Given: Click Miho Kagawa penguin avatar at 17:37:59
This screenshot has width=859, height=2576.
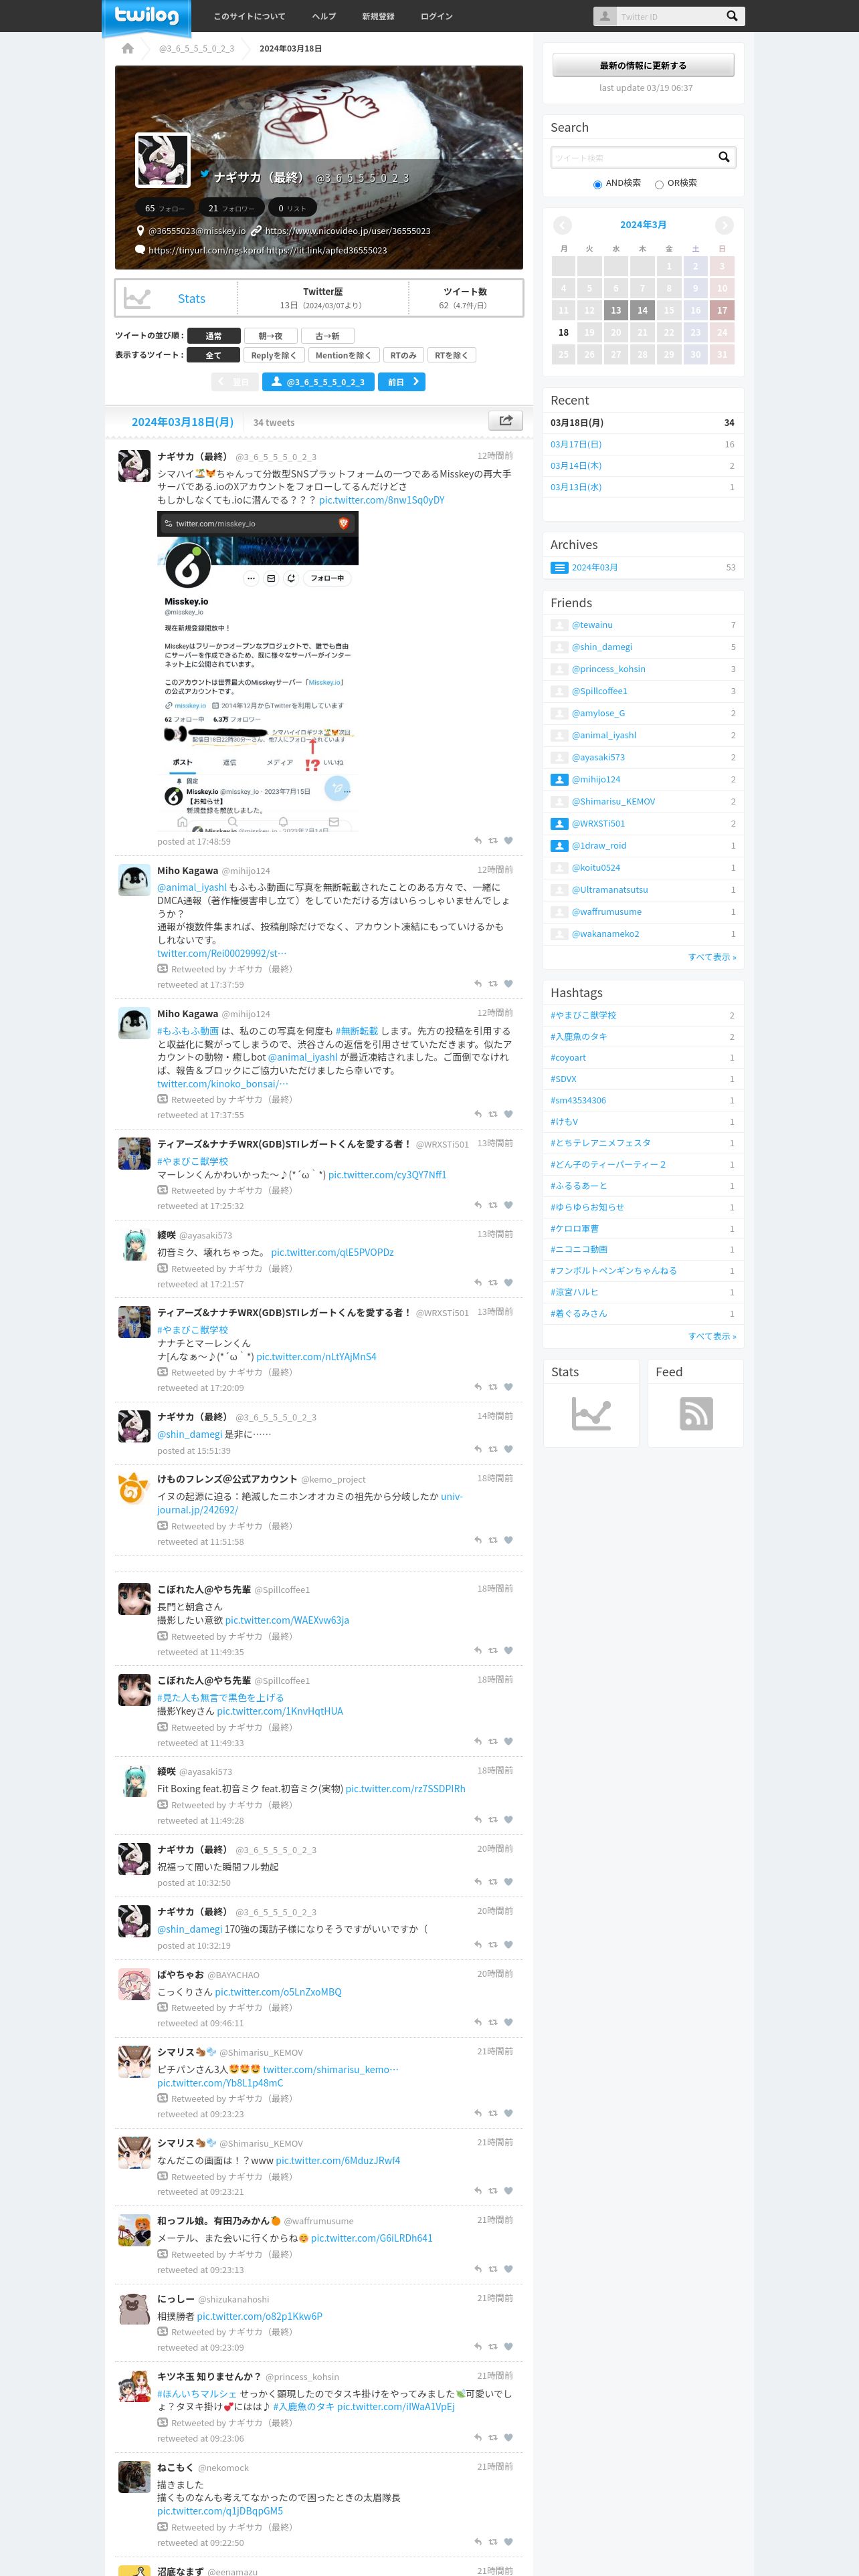Looking at the screenshot, I should pyautogui.click(x=134, y=881).
